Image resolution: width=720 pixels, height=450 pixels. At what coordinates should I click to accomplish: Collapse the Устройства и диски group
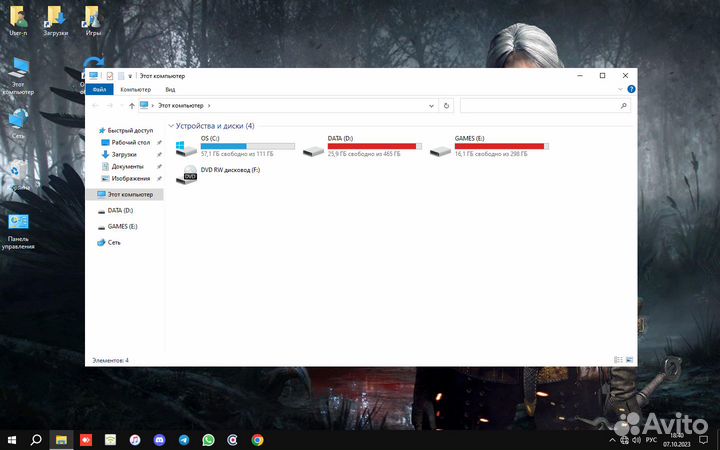[171, 126]
